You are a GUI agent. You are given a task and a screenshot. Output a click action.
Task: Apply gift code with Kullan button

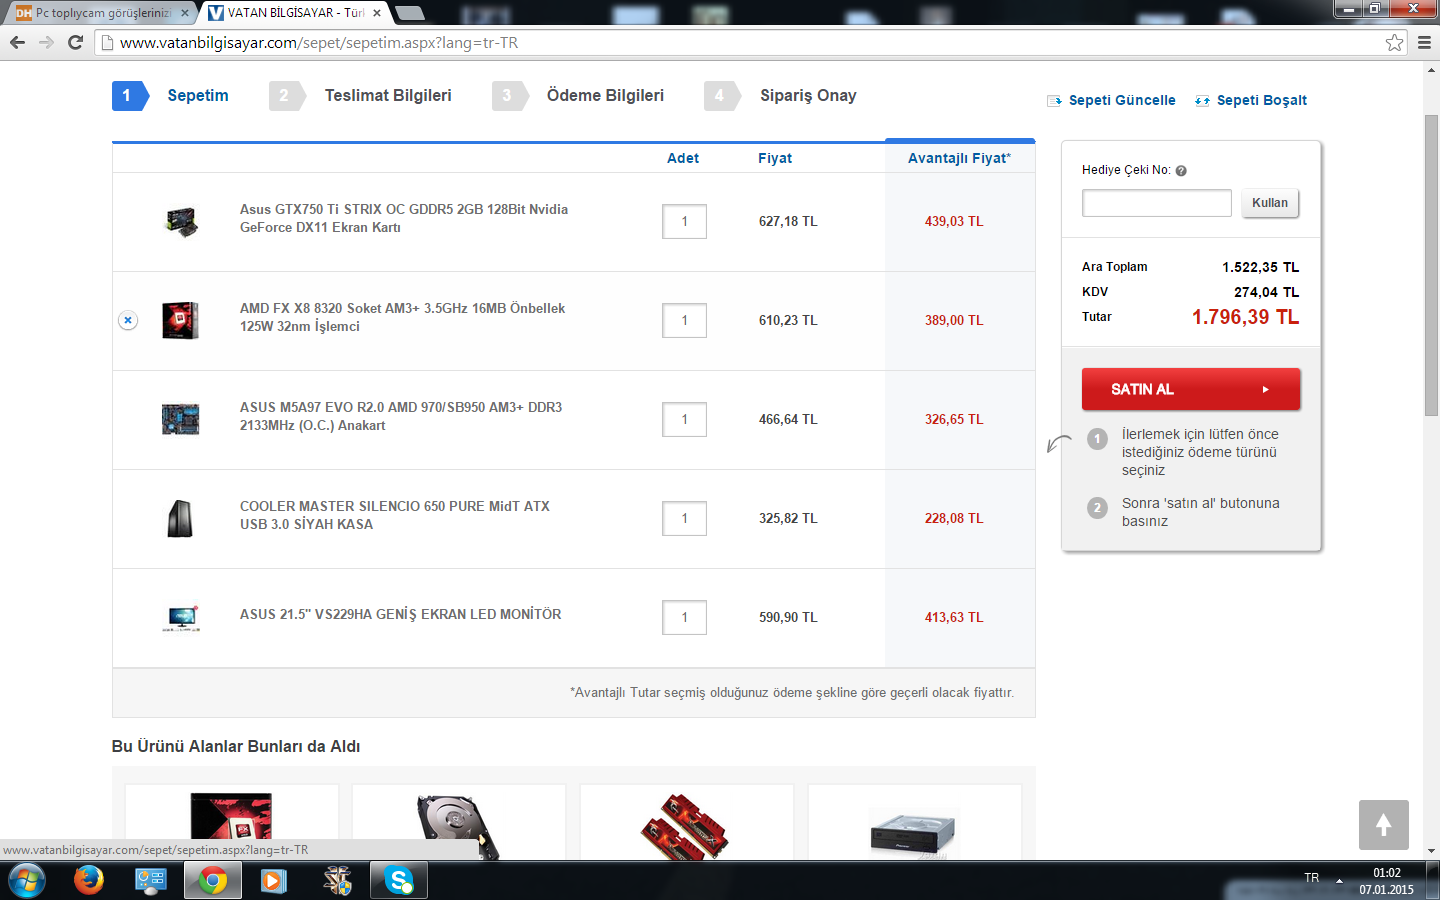(1269, 203)
